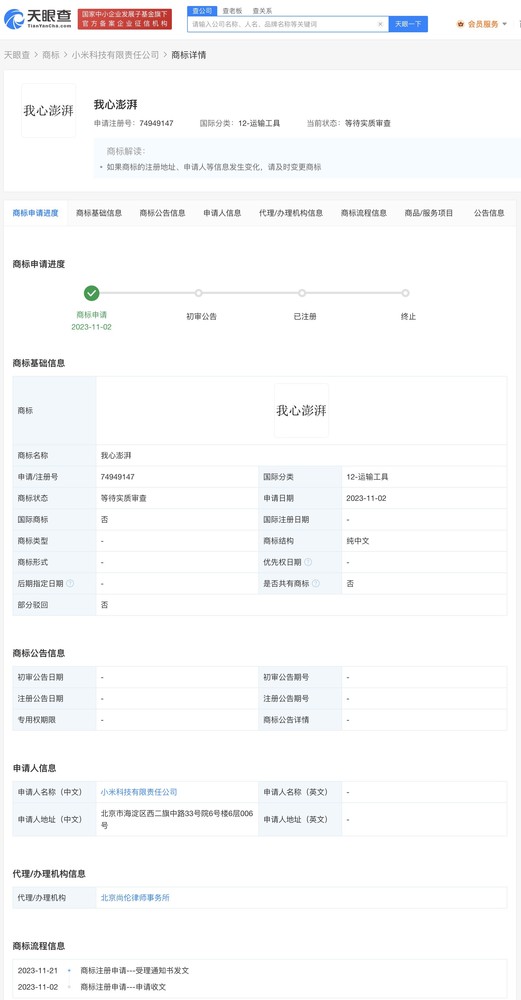
Task: Click the 终止 progress step circle
Action: point(405,293)
